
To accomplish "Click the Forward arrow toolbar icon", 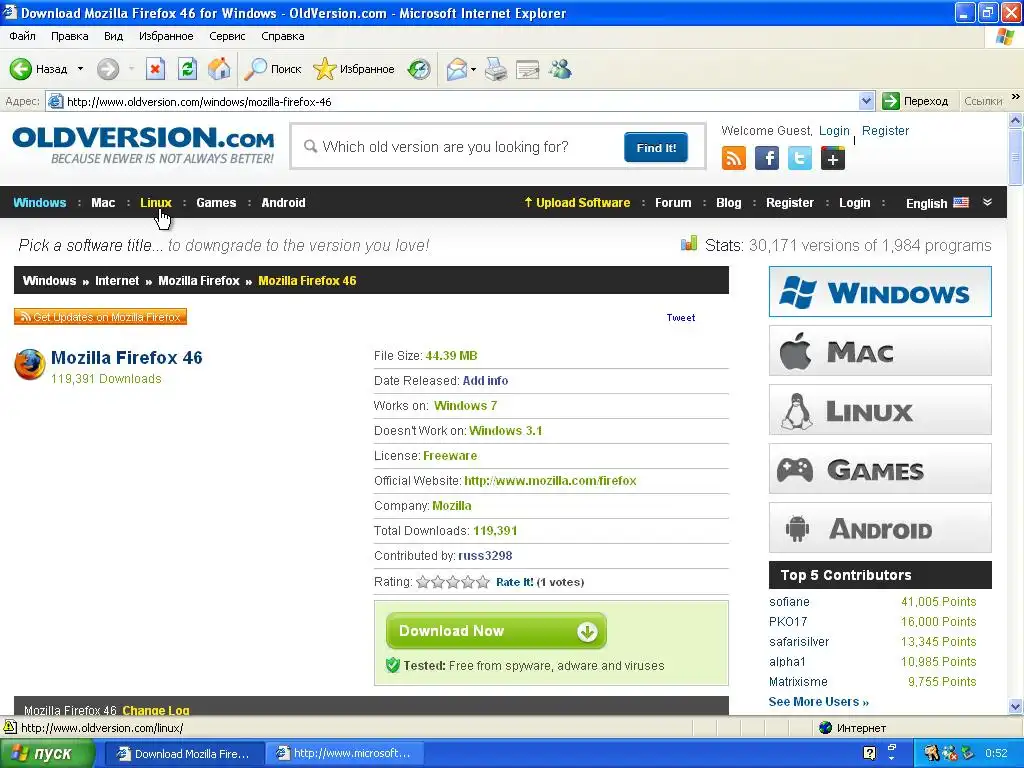I will [x=108, y=69].
